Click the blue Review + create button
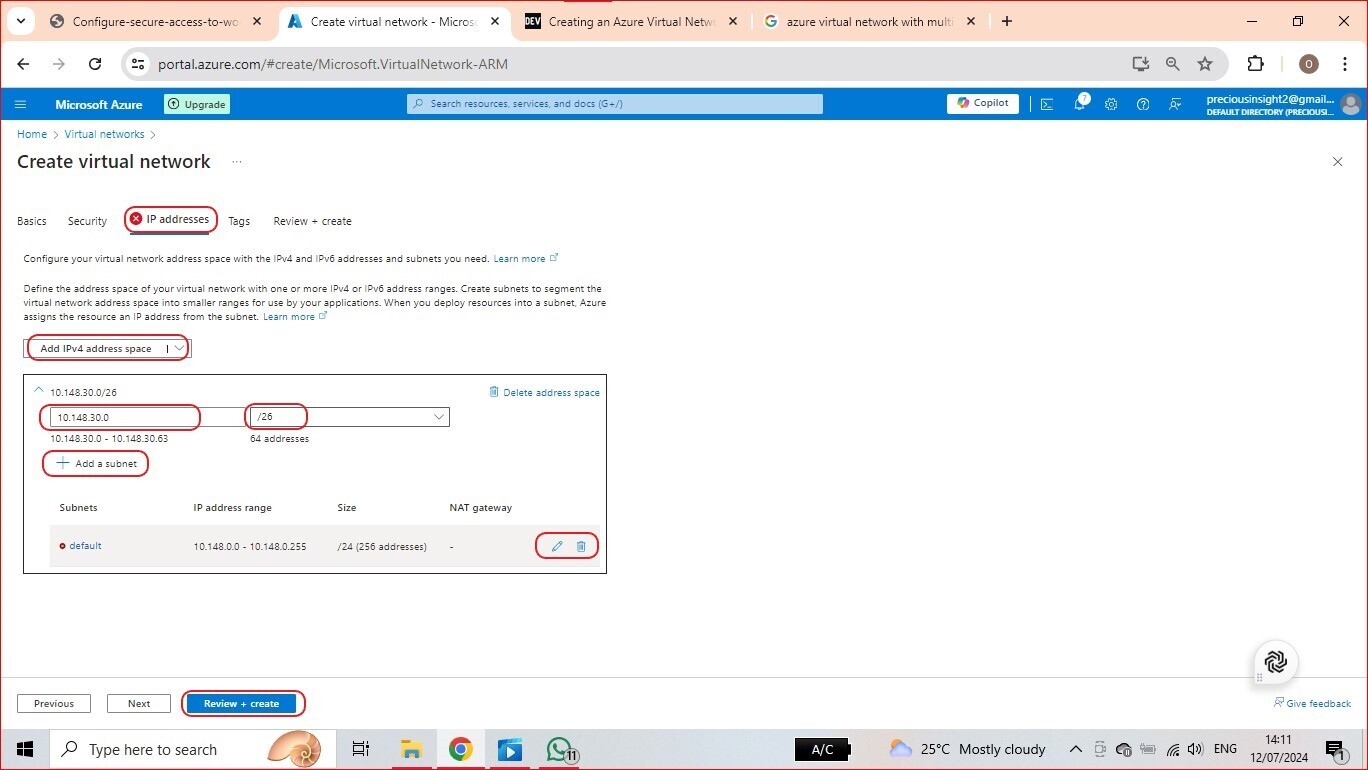The height and width of the screenshot is (770, 1368). pyautogui.click(x=242, y=704)
